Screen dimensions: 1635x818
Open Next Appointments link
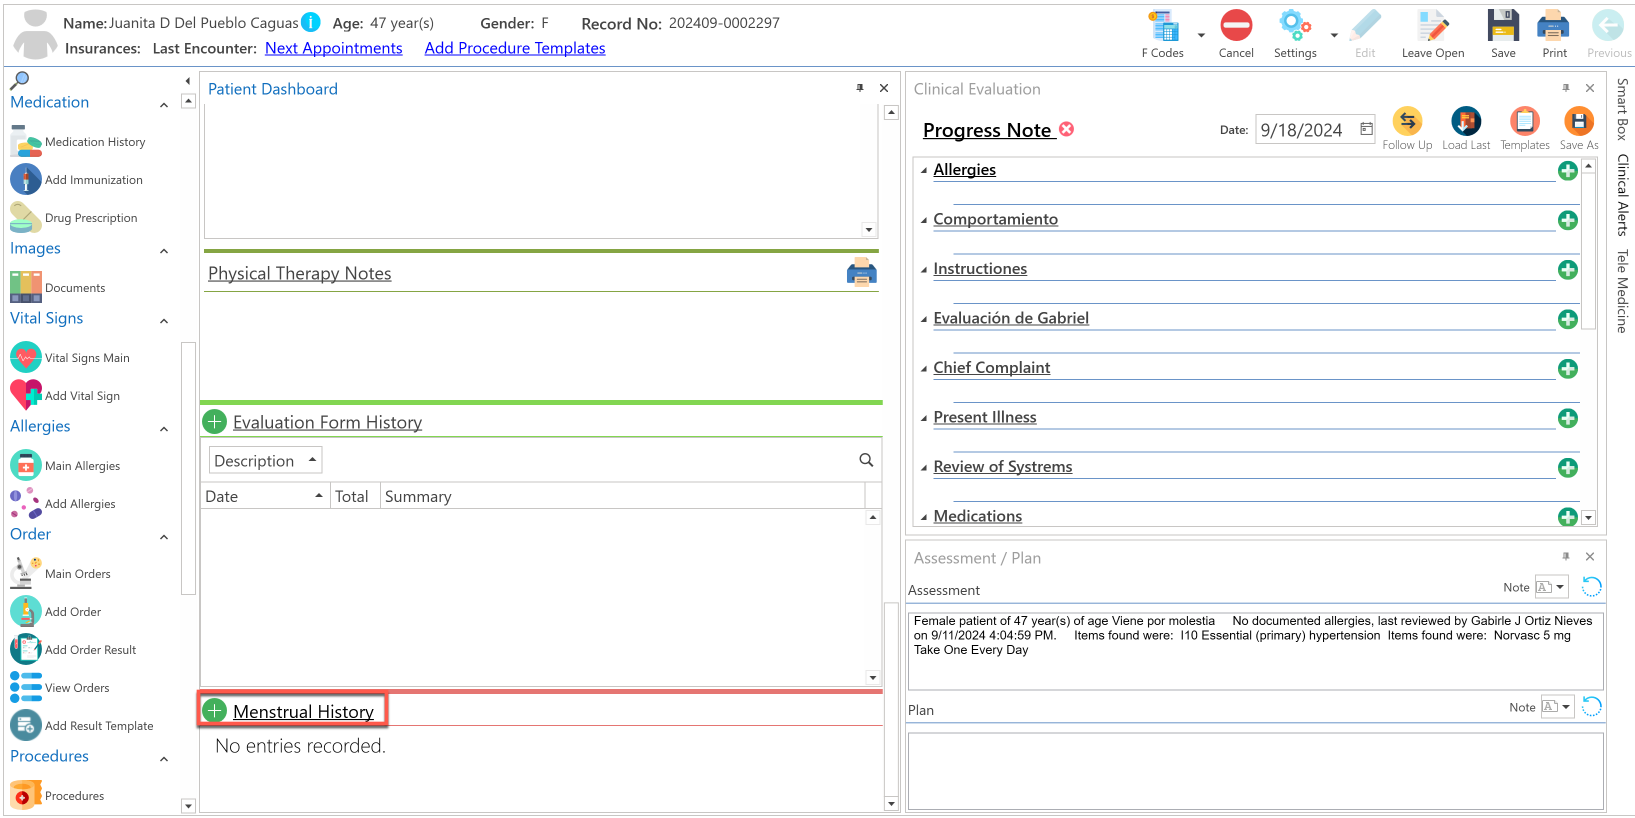tap(334, 48)
